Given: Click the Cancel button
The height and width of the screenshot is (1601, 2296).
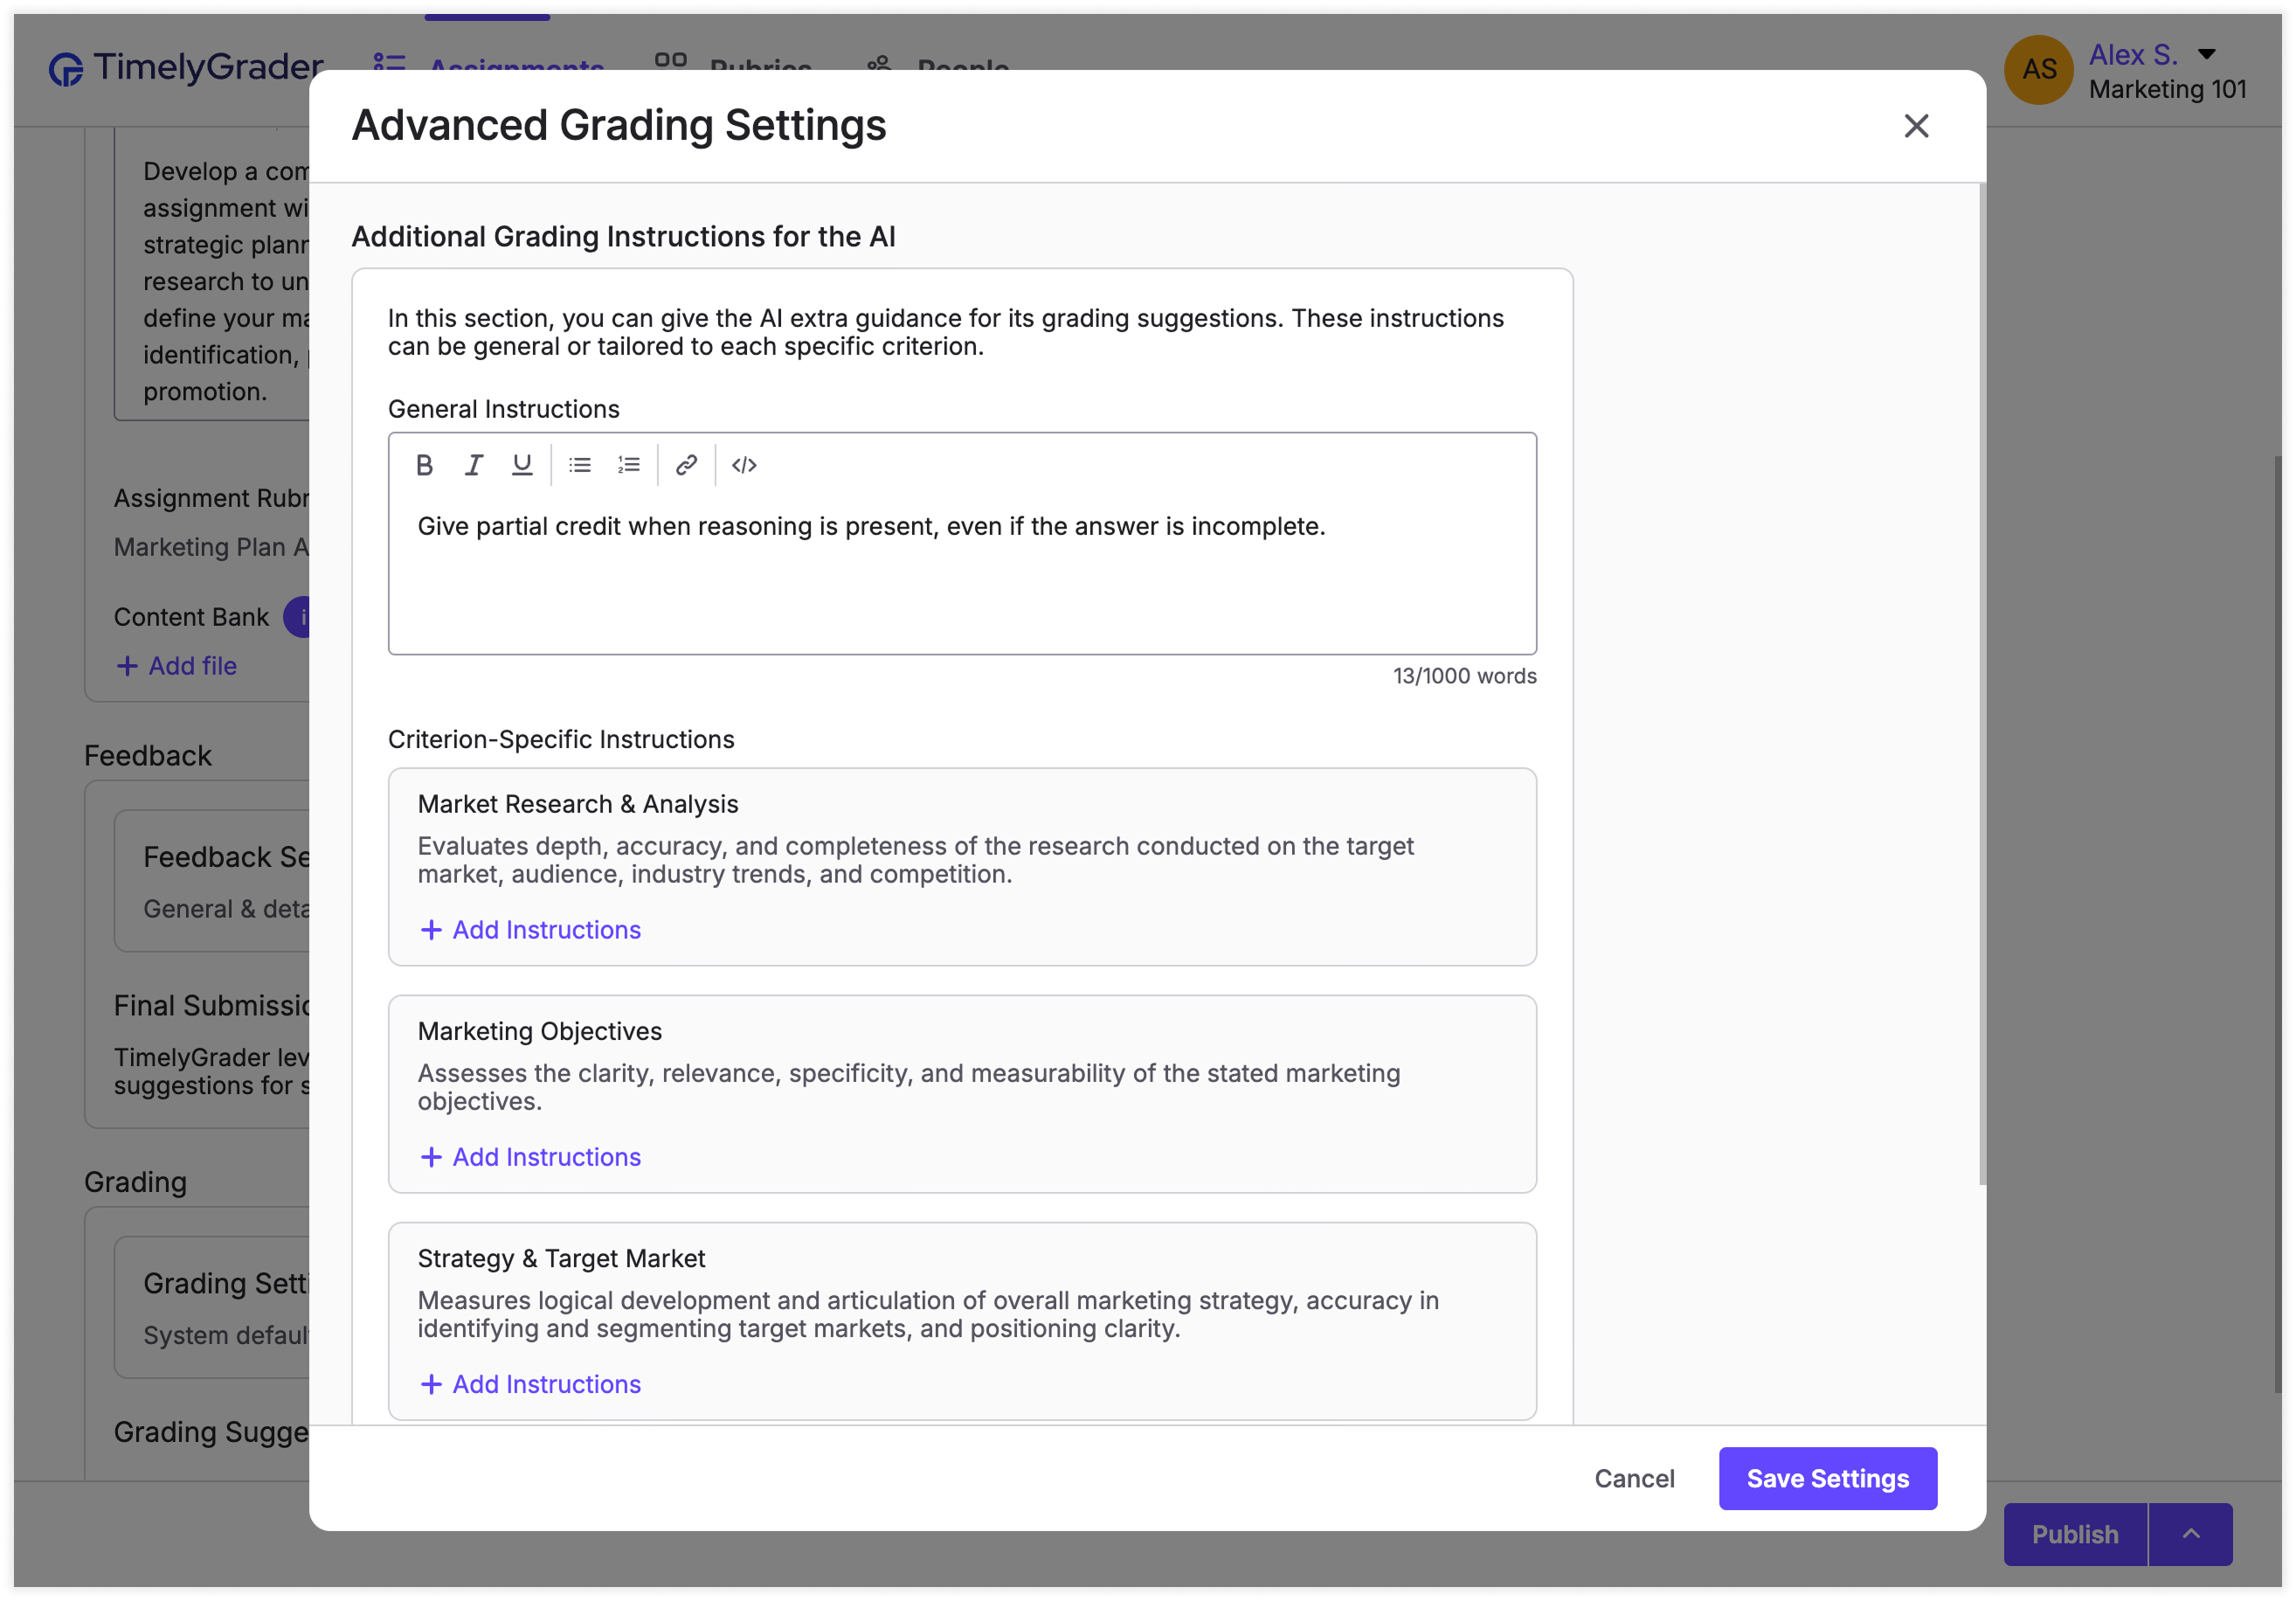Looking at the screenshot, I should (x=1633, y=1478).
